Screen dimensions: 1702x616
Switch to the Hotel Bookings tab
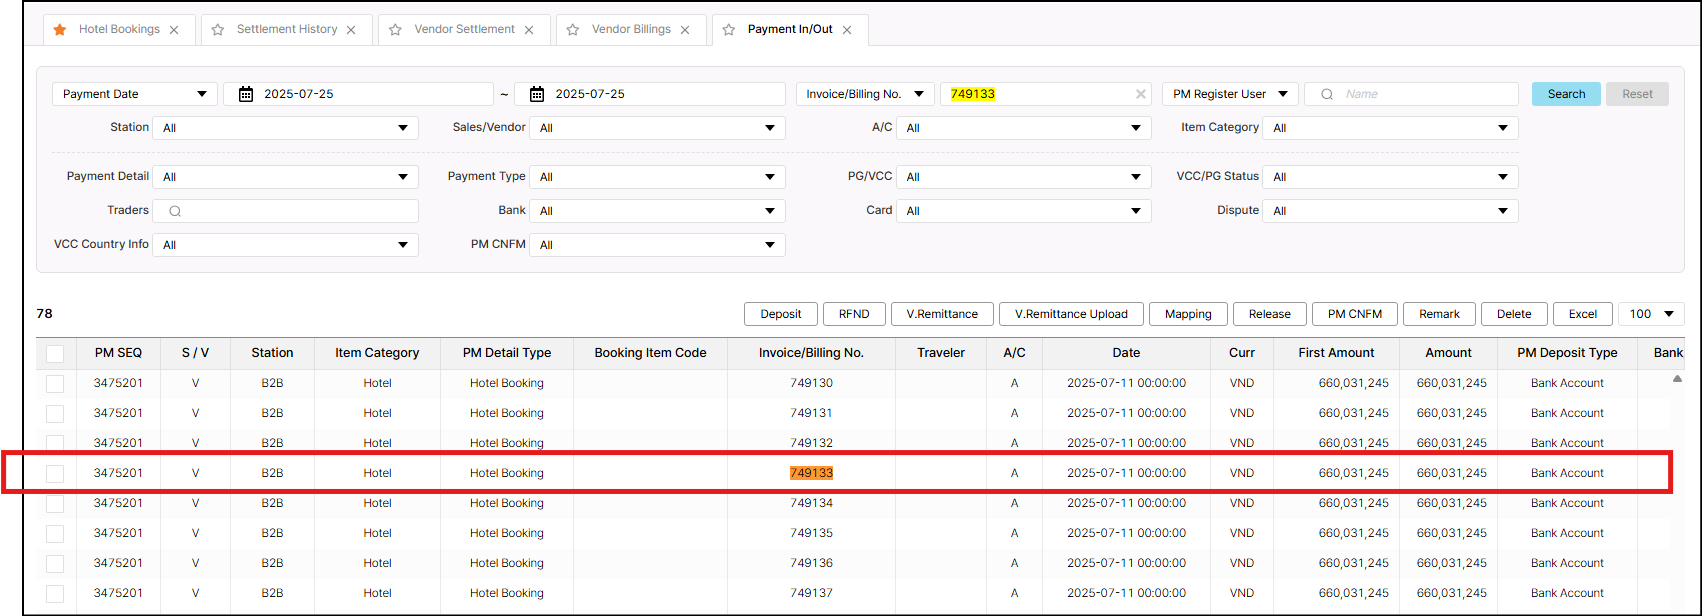click(x=119, y=30)
